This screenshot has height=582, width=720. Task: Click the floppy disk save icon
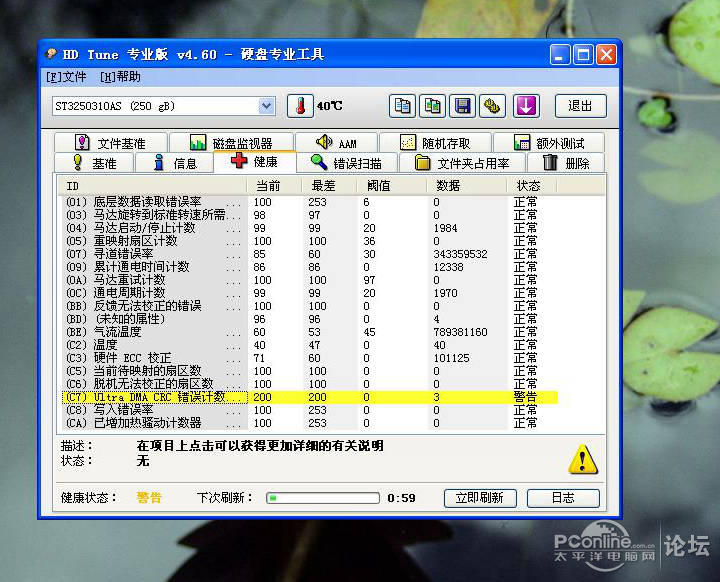click(462, 106)
